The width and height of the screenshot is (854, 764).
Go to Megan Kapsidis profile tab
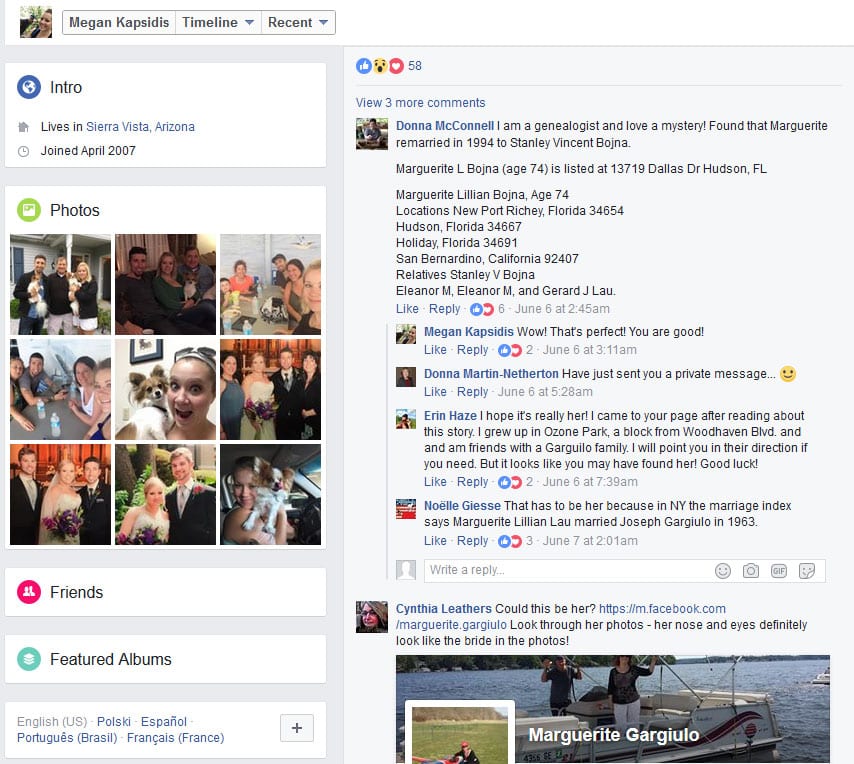pyautogui.click(x=119, y=22)
